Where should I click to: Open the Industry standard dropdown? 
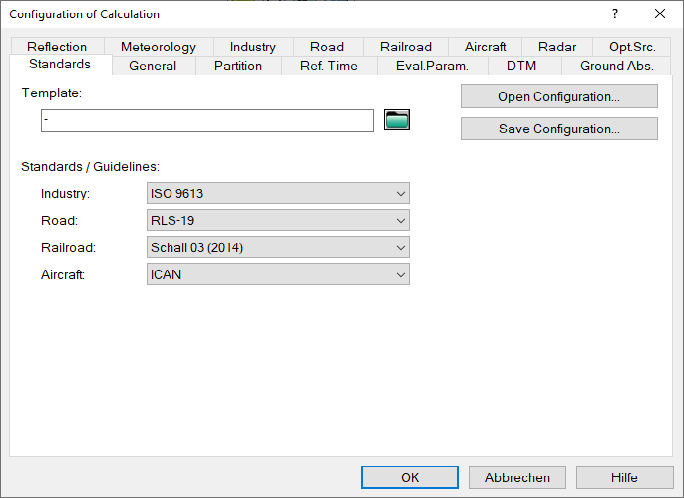click(x=278, y=193)
